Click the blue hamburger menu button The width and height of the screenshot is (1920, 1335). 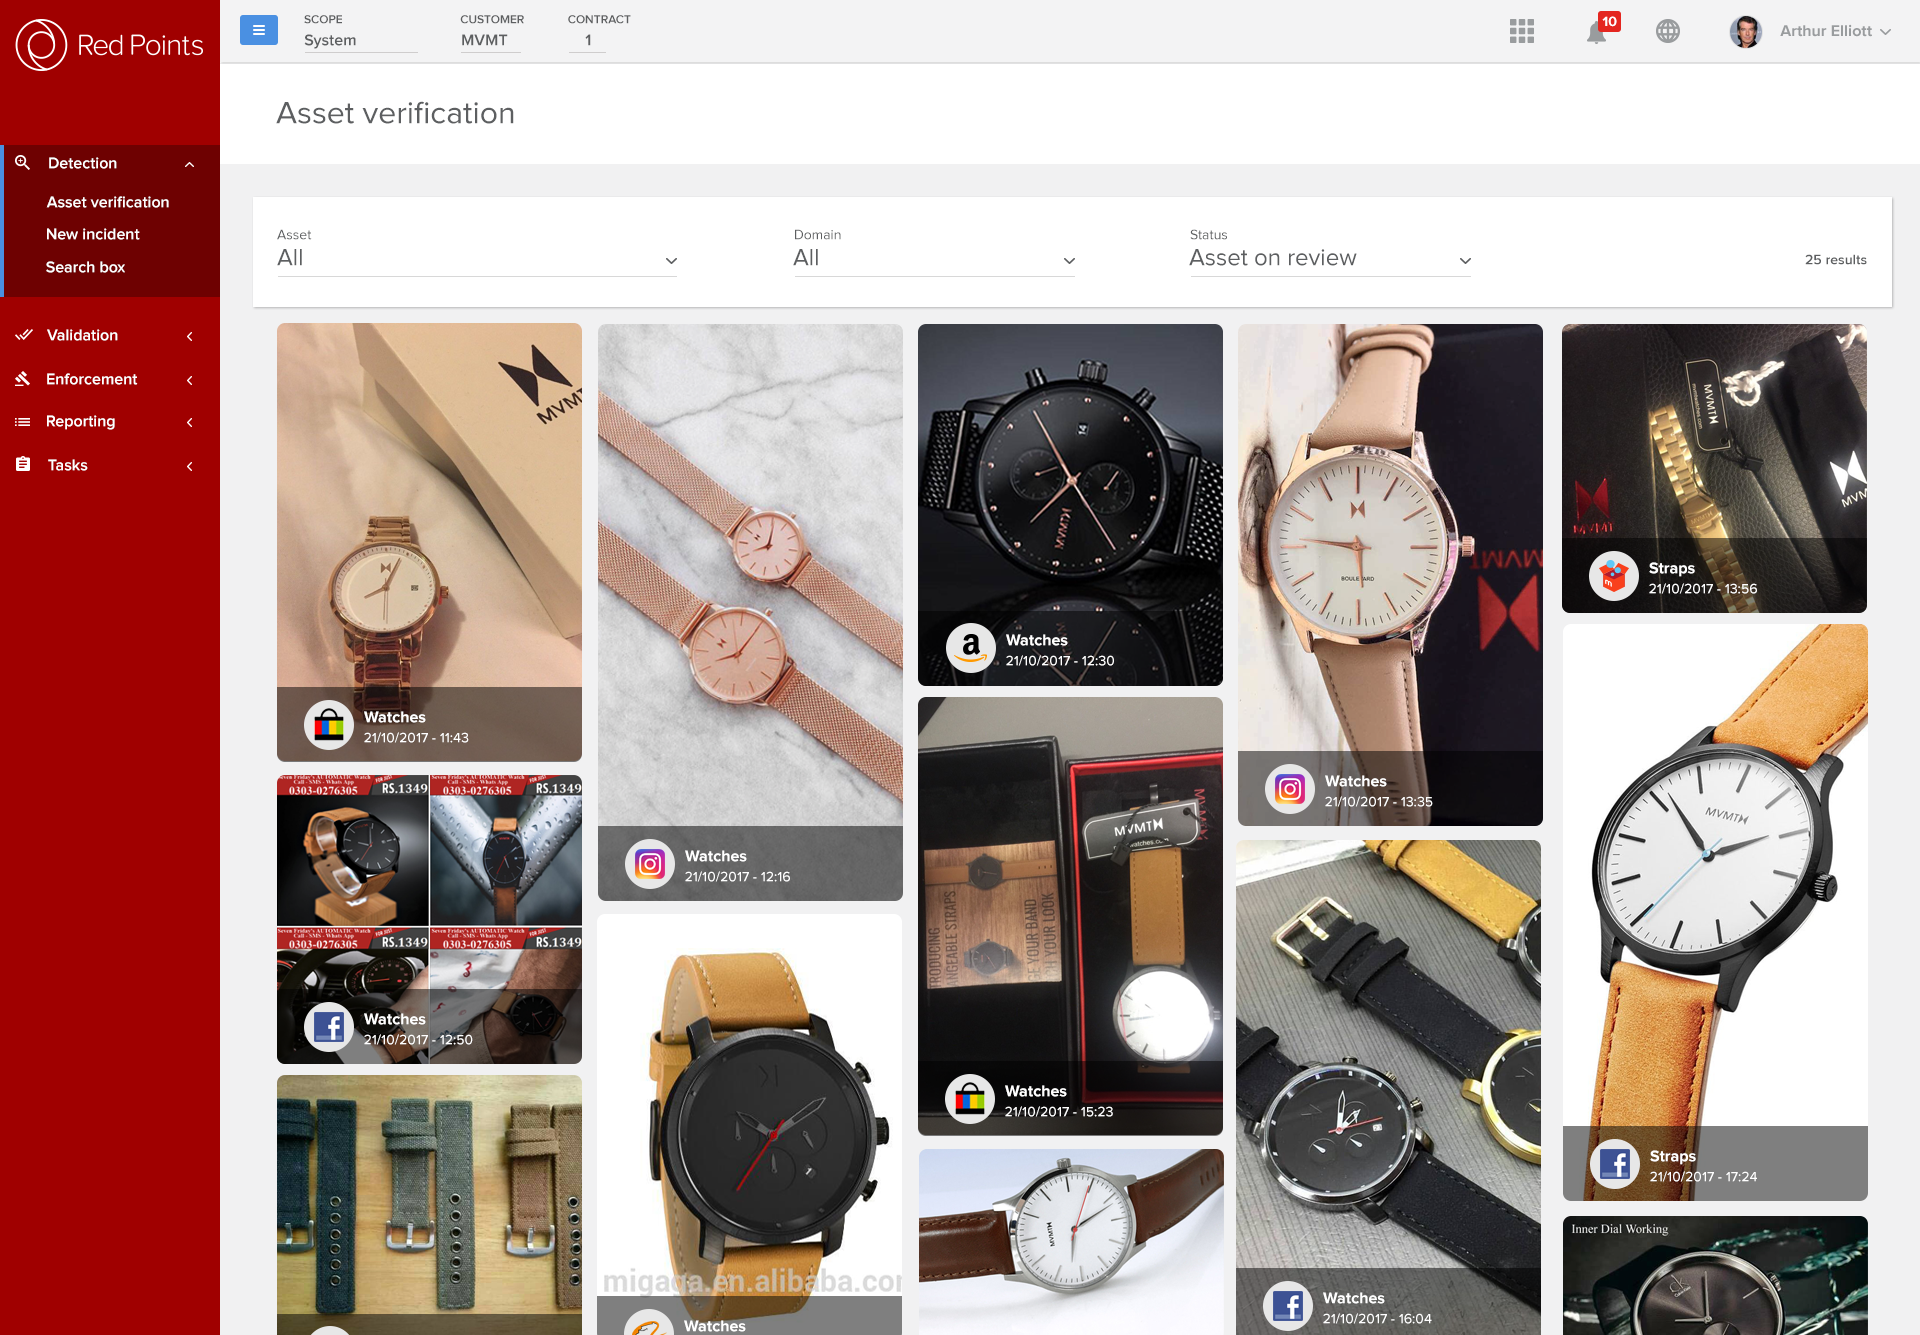coord(258,30)
